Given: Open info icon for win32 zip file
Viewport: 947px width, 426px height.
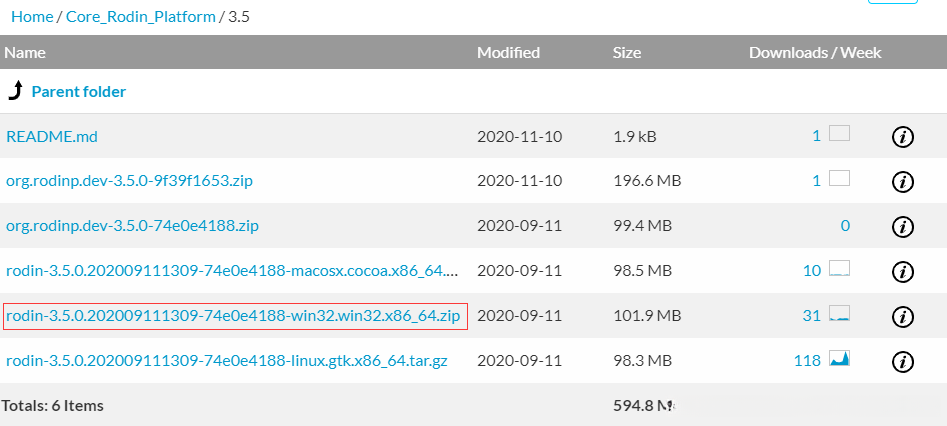Looking at the screenshot, I should click(902, 317).
